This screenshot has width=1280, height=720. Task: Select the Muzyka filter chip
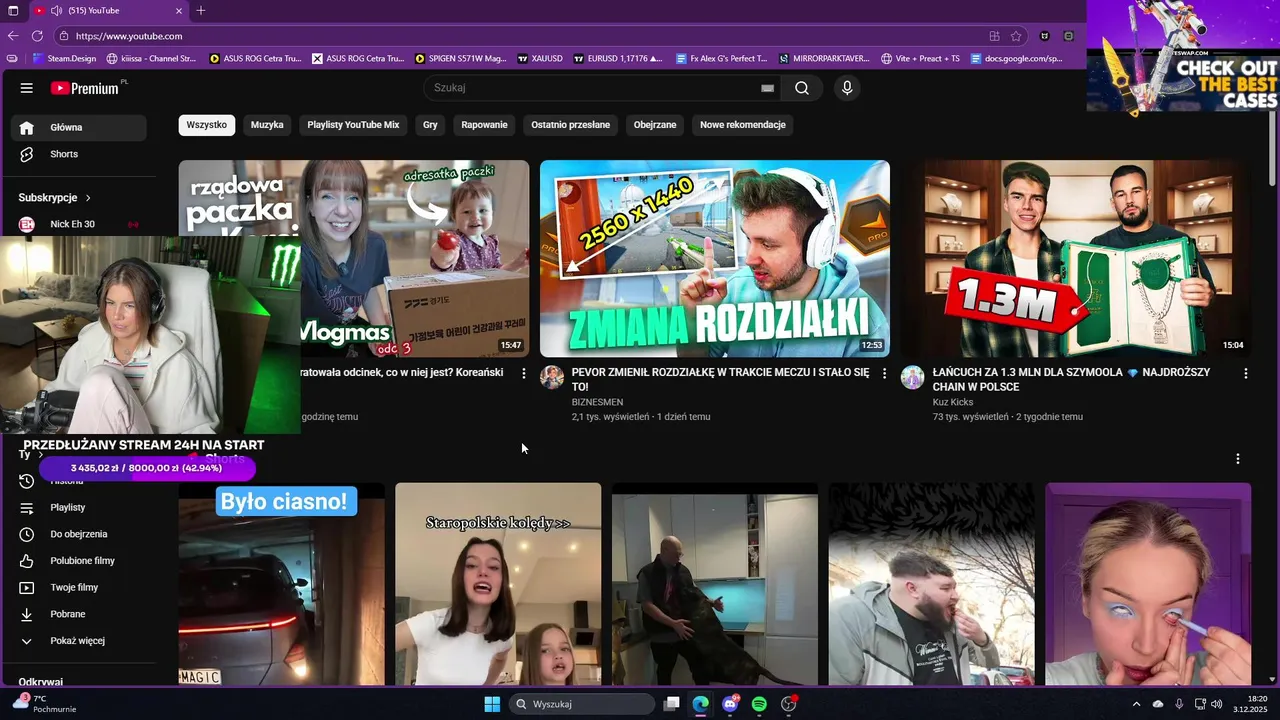click(x=267, y=125)
